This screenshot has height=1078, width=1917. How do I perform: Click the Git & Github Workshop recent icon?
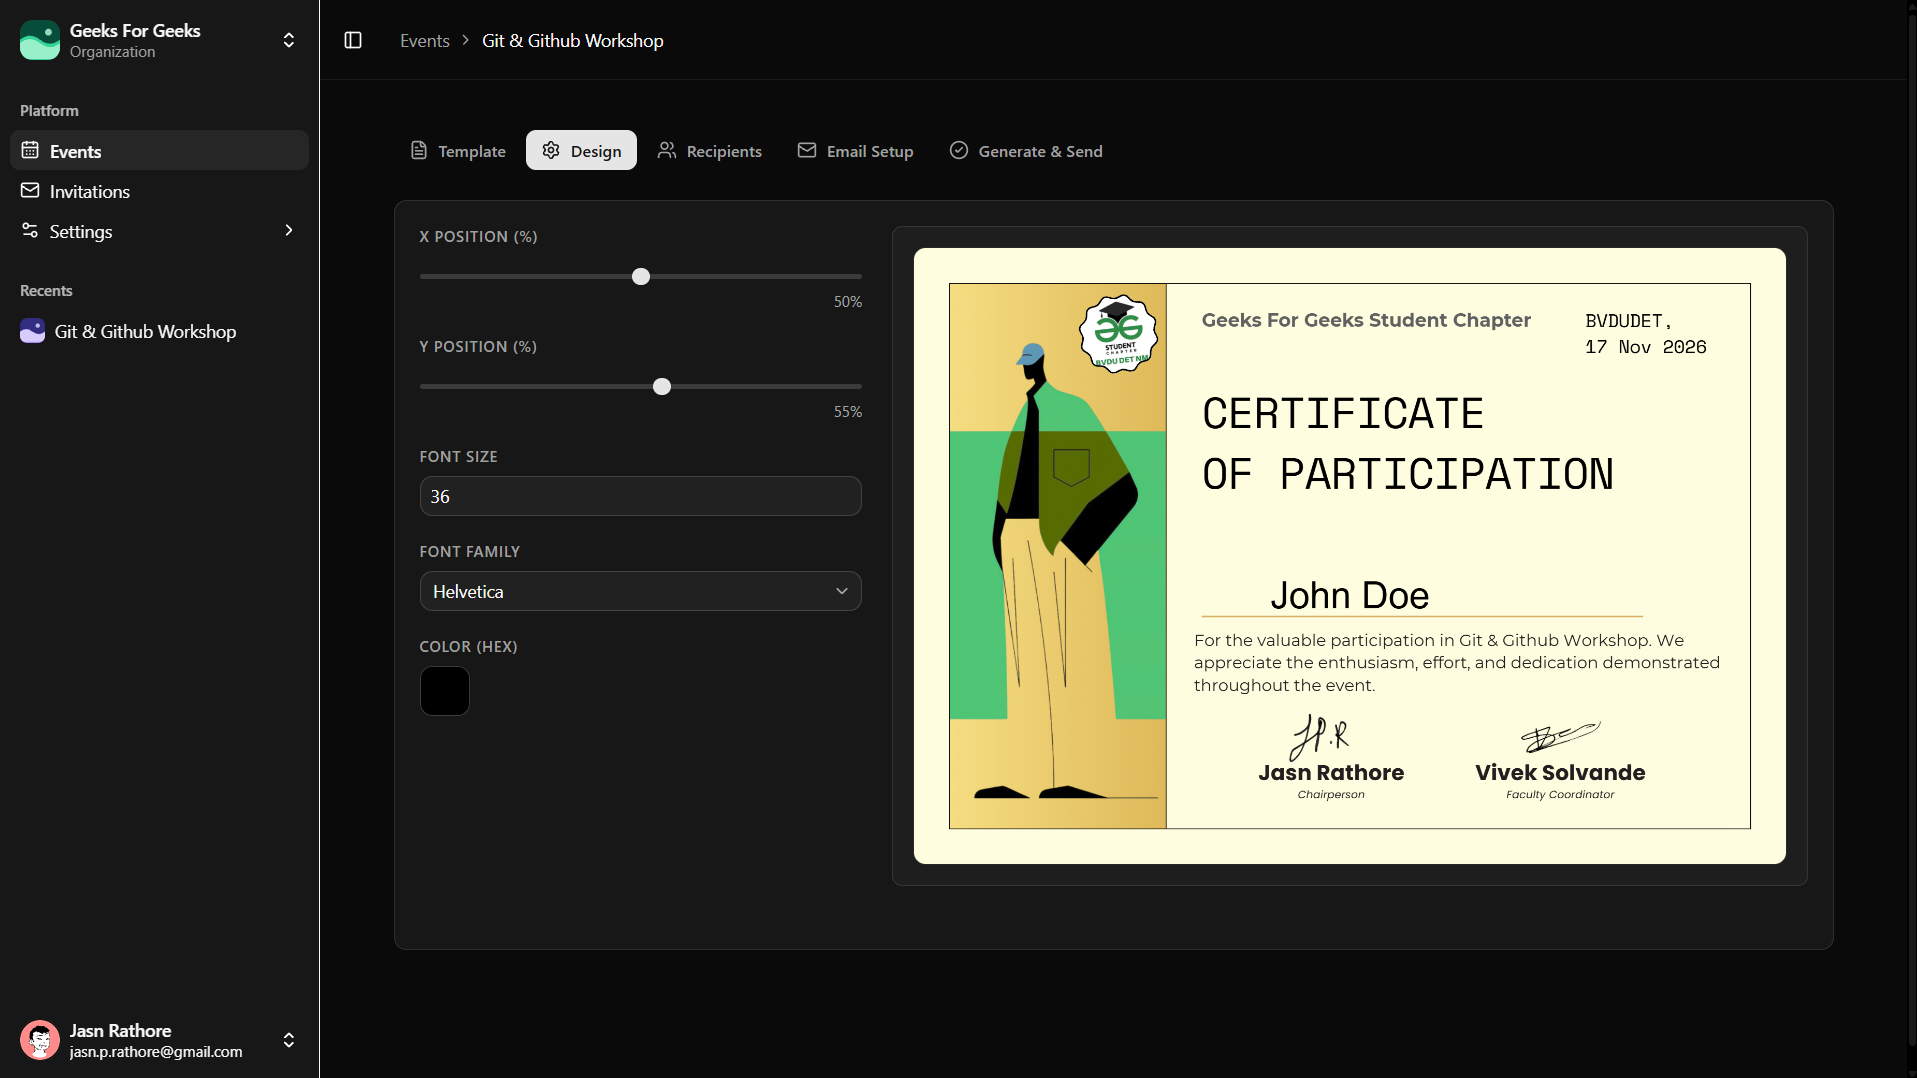point(32,331)
